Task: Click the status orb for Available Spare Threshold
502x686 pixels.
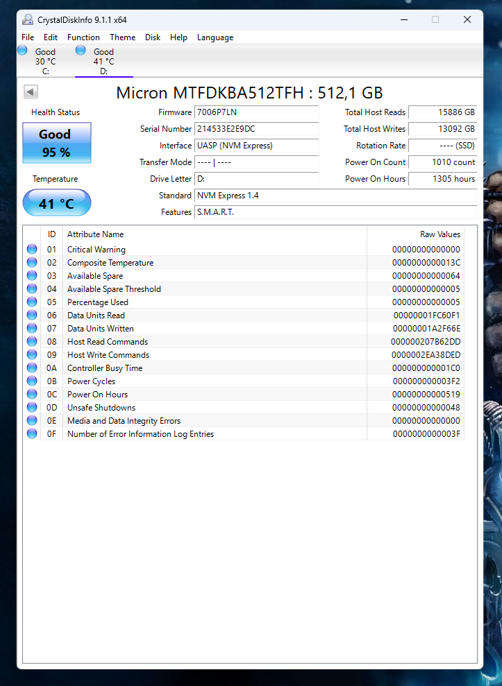Action: pos(32,288)
